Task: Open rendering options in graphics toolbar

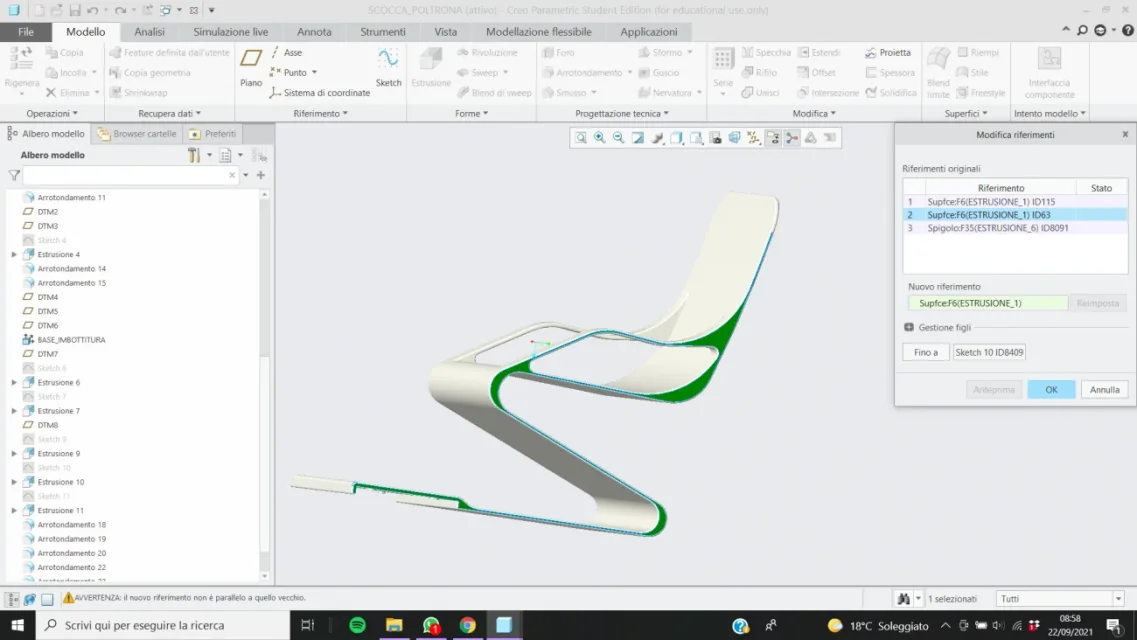Action: pos(658,138)
